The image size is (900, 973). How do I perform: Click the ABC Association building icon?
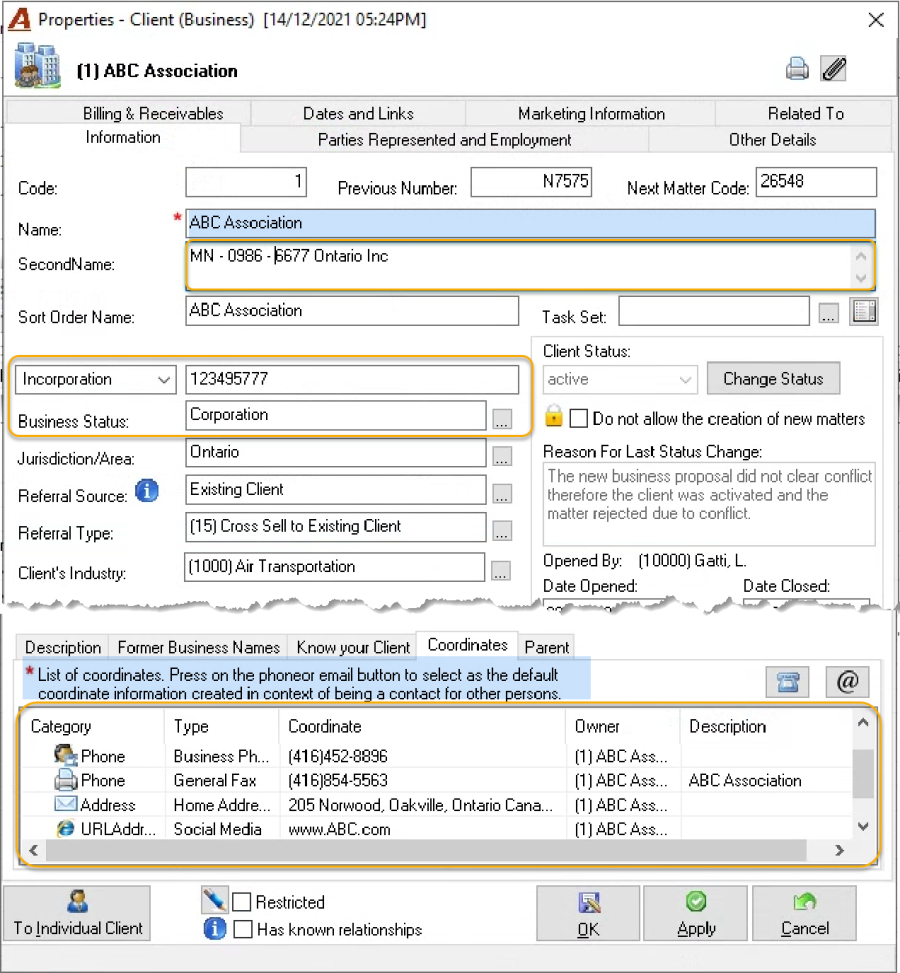(38, 65)
